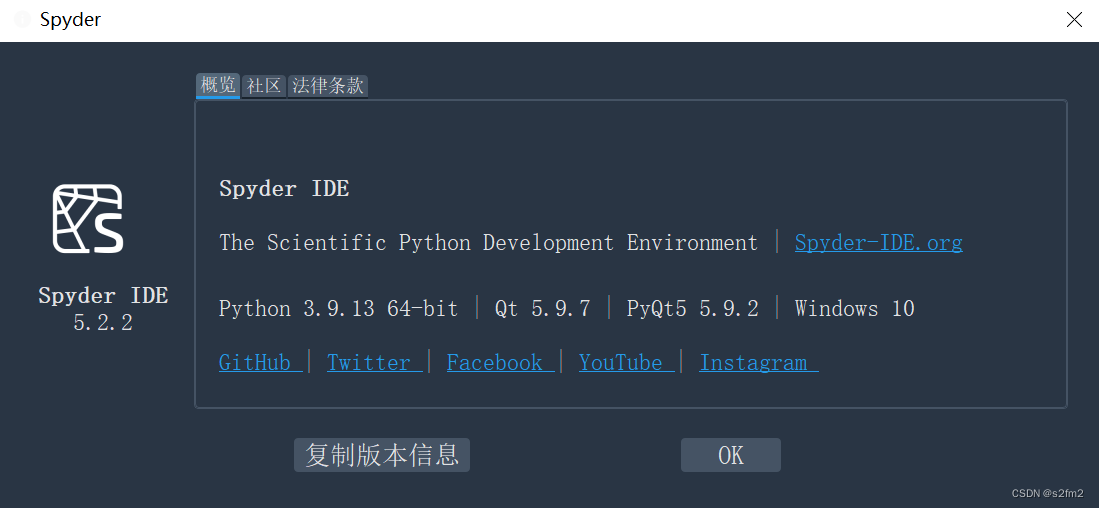Image resolution: width=1099 pixels, height=508 pixels.
Task: Select the "Python 3.9.13 64-bit" text
Action: [339, 308]
